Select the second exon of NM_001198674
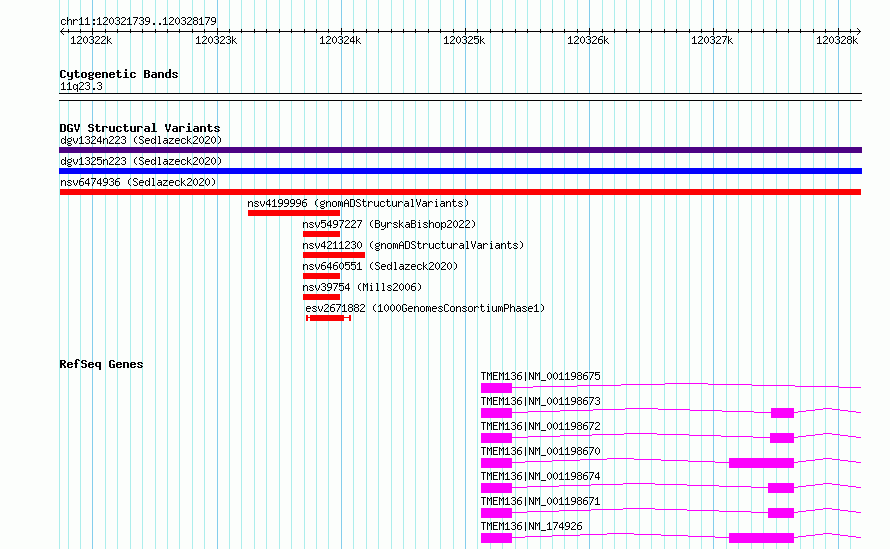Screen dimensions: 890x549 coord(781,488)
